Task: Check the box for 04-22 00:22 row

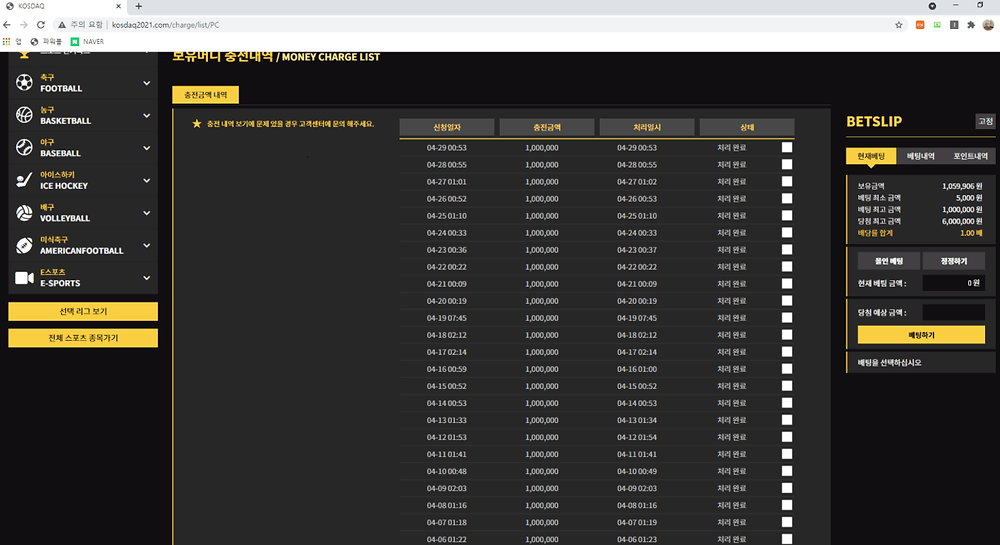Action: (787, 266)
